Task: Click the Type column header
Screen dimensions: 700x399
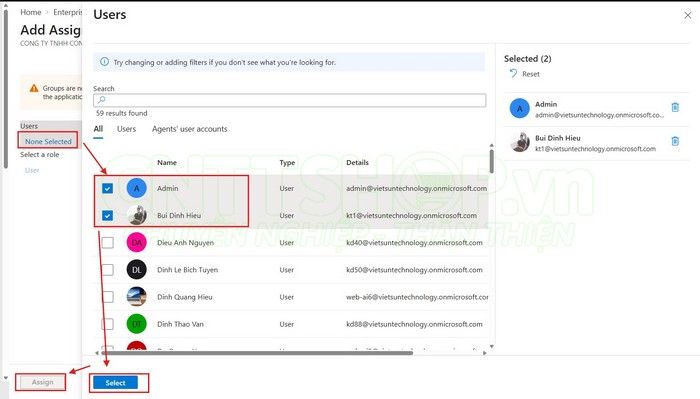Action: [287, 162]
